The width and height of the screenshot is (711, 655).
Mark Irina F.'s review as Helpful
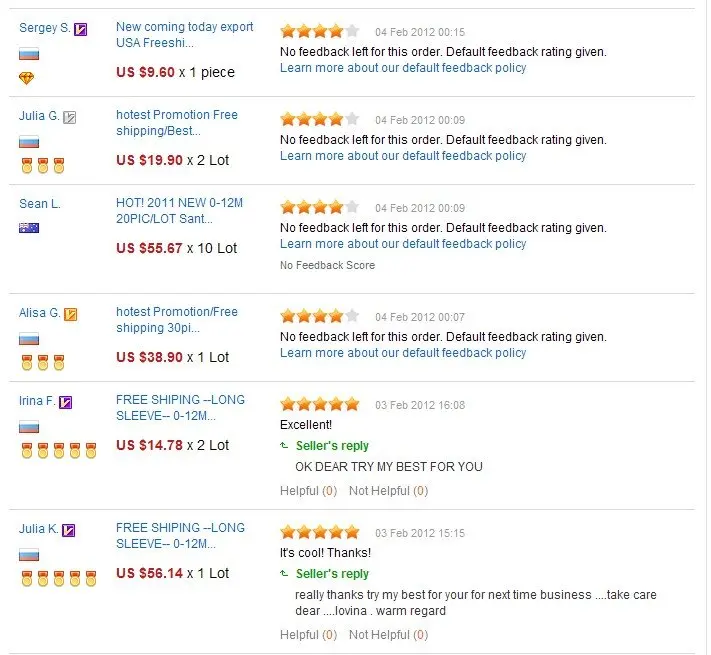coord(308,491)
